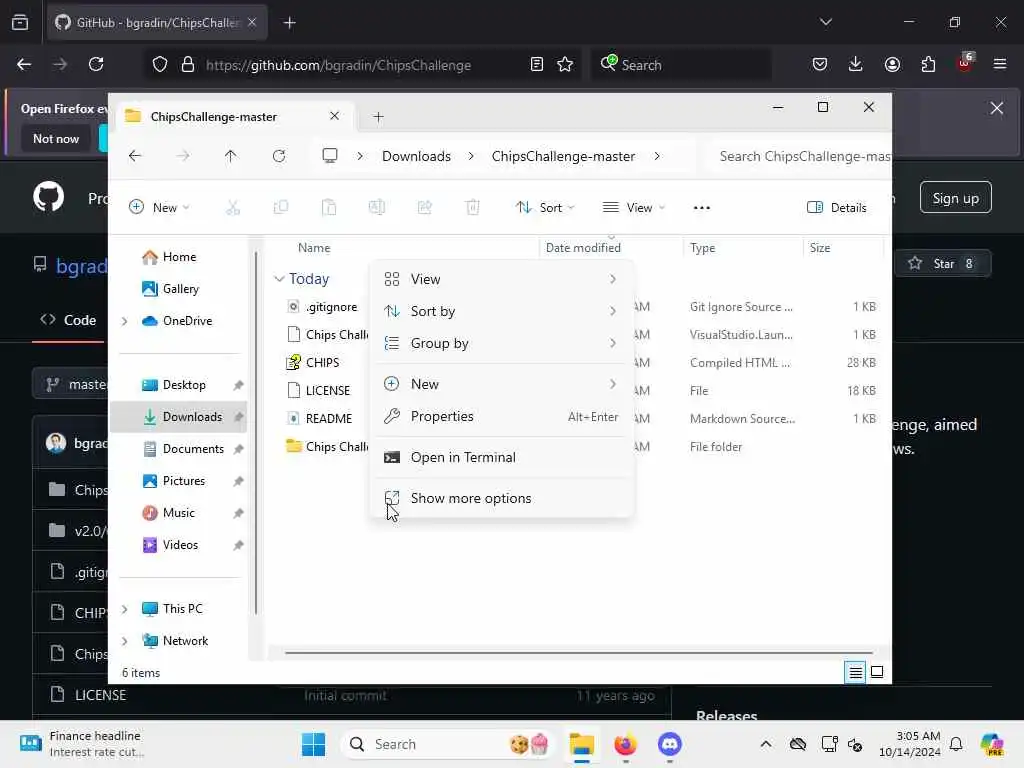Click the horizontal scrollbar in the file list

coord(579,652)
